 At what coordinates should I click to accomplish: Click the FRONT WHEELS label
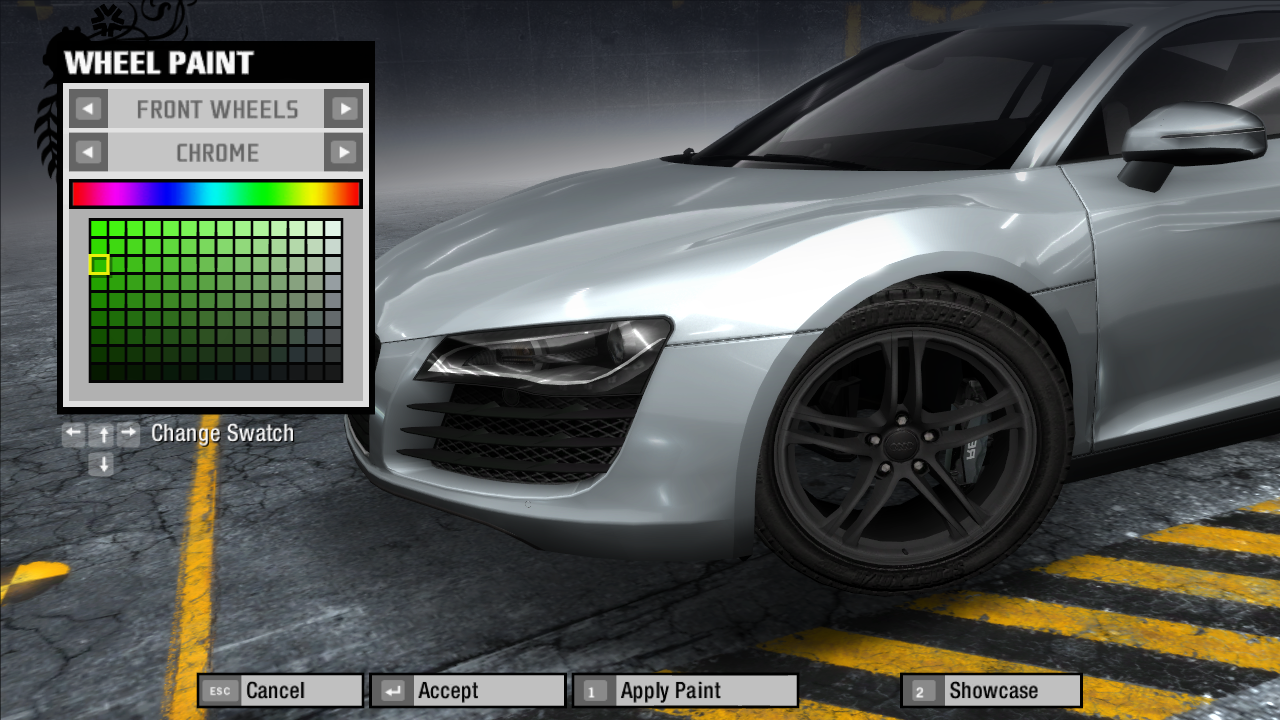[x=217, y=109]
